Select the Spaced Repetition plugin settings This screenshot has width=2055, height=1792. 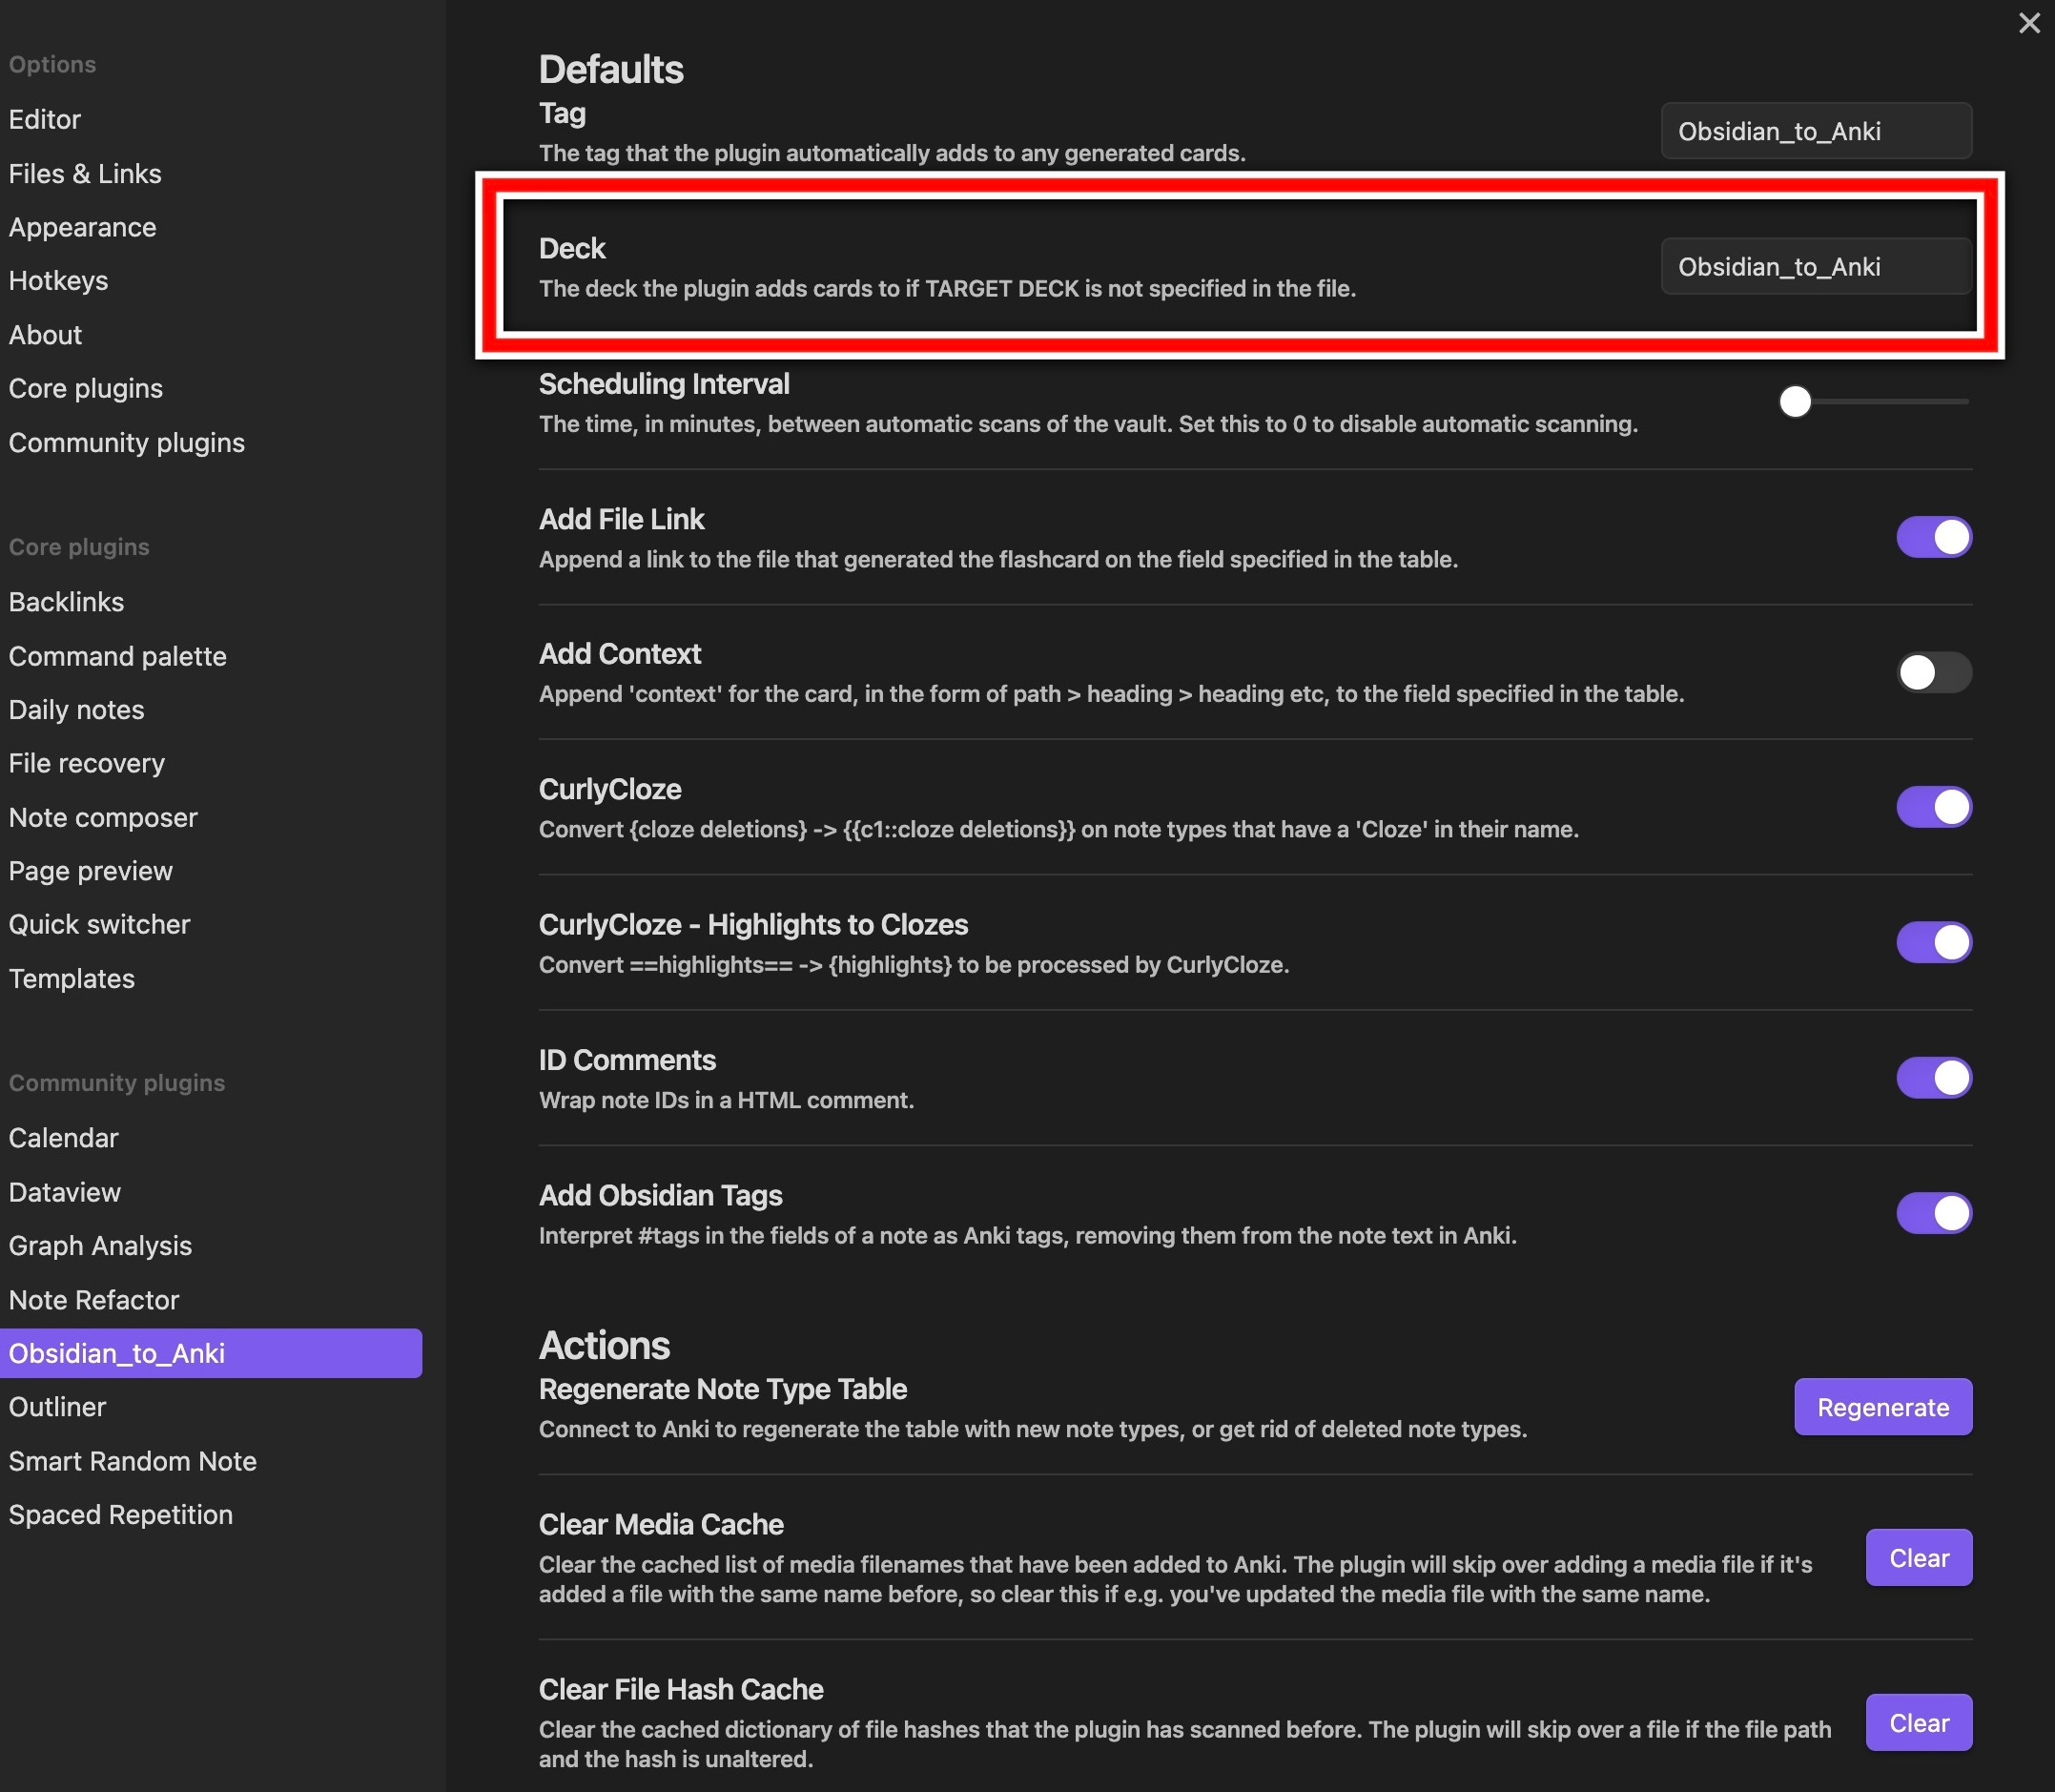pos(120,1515)
